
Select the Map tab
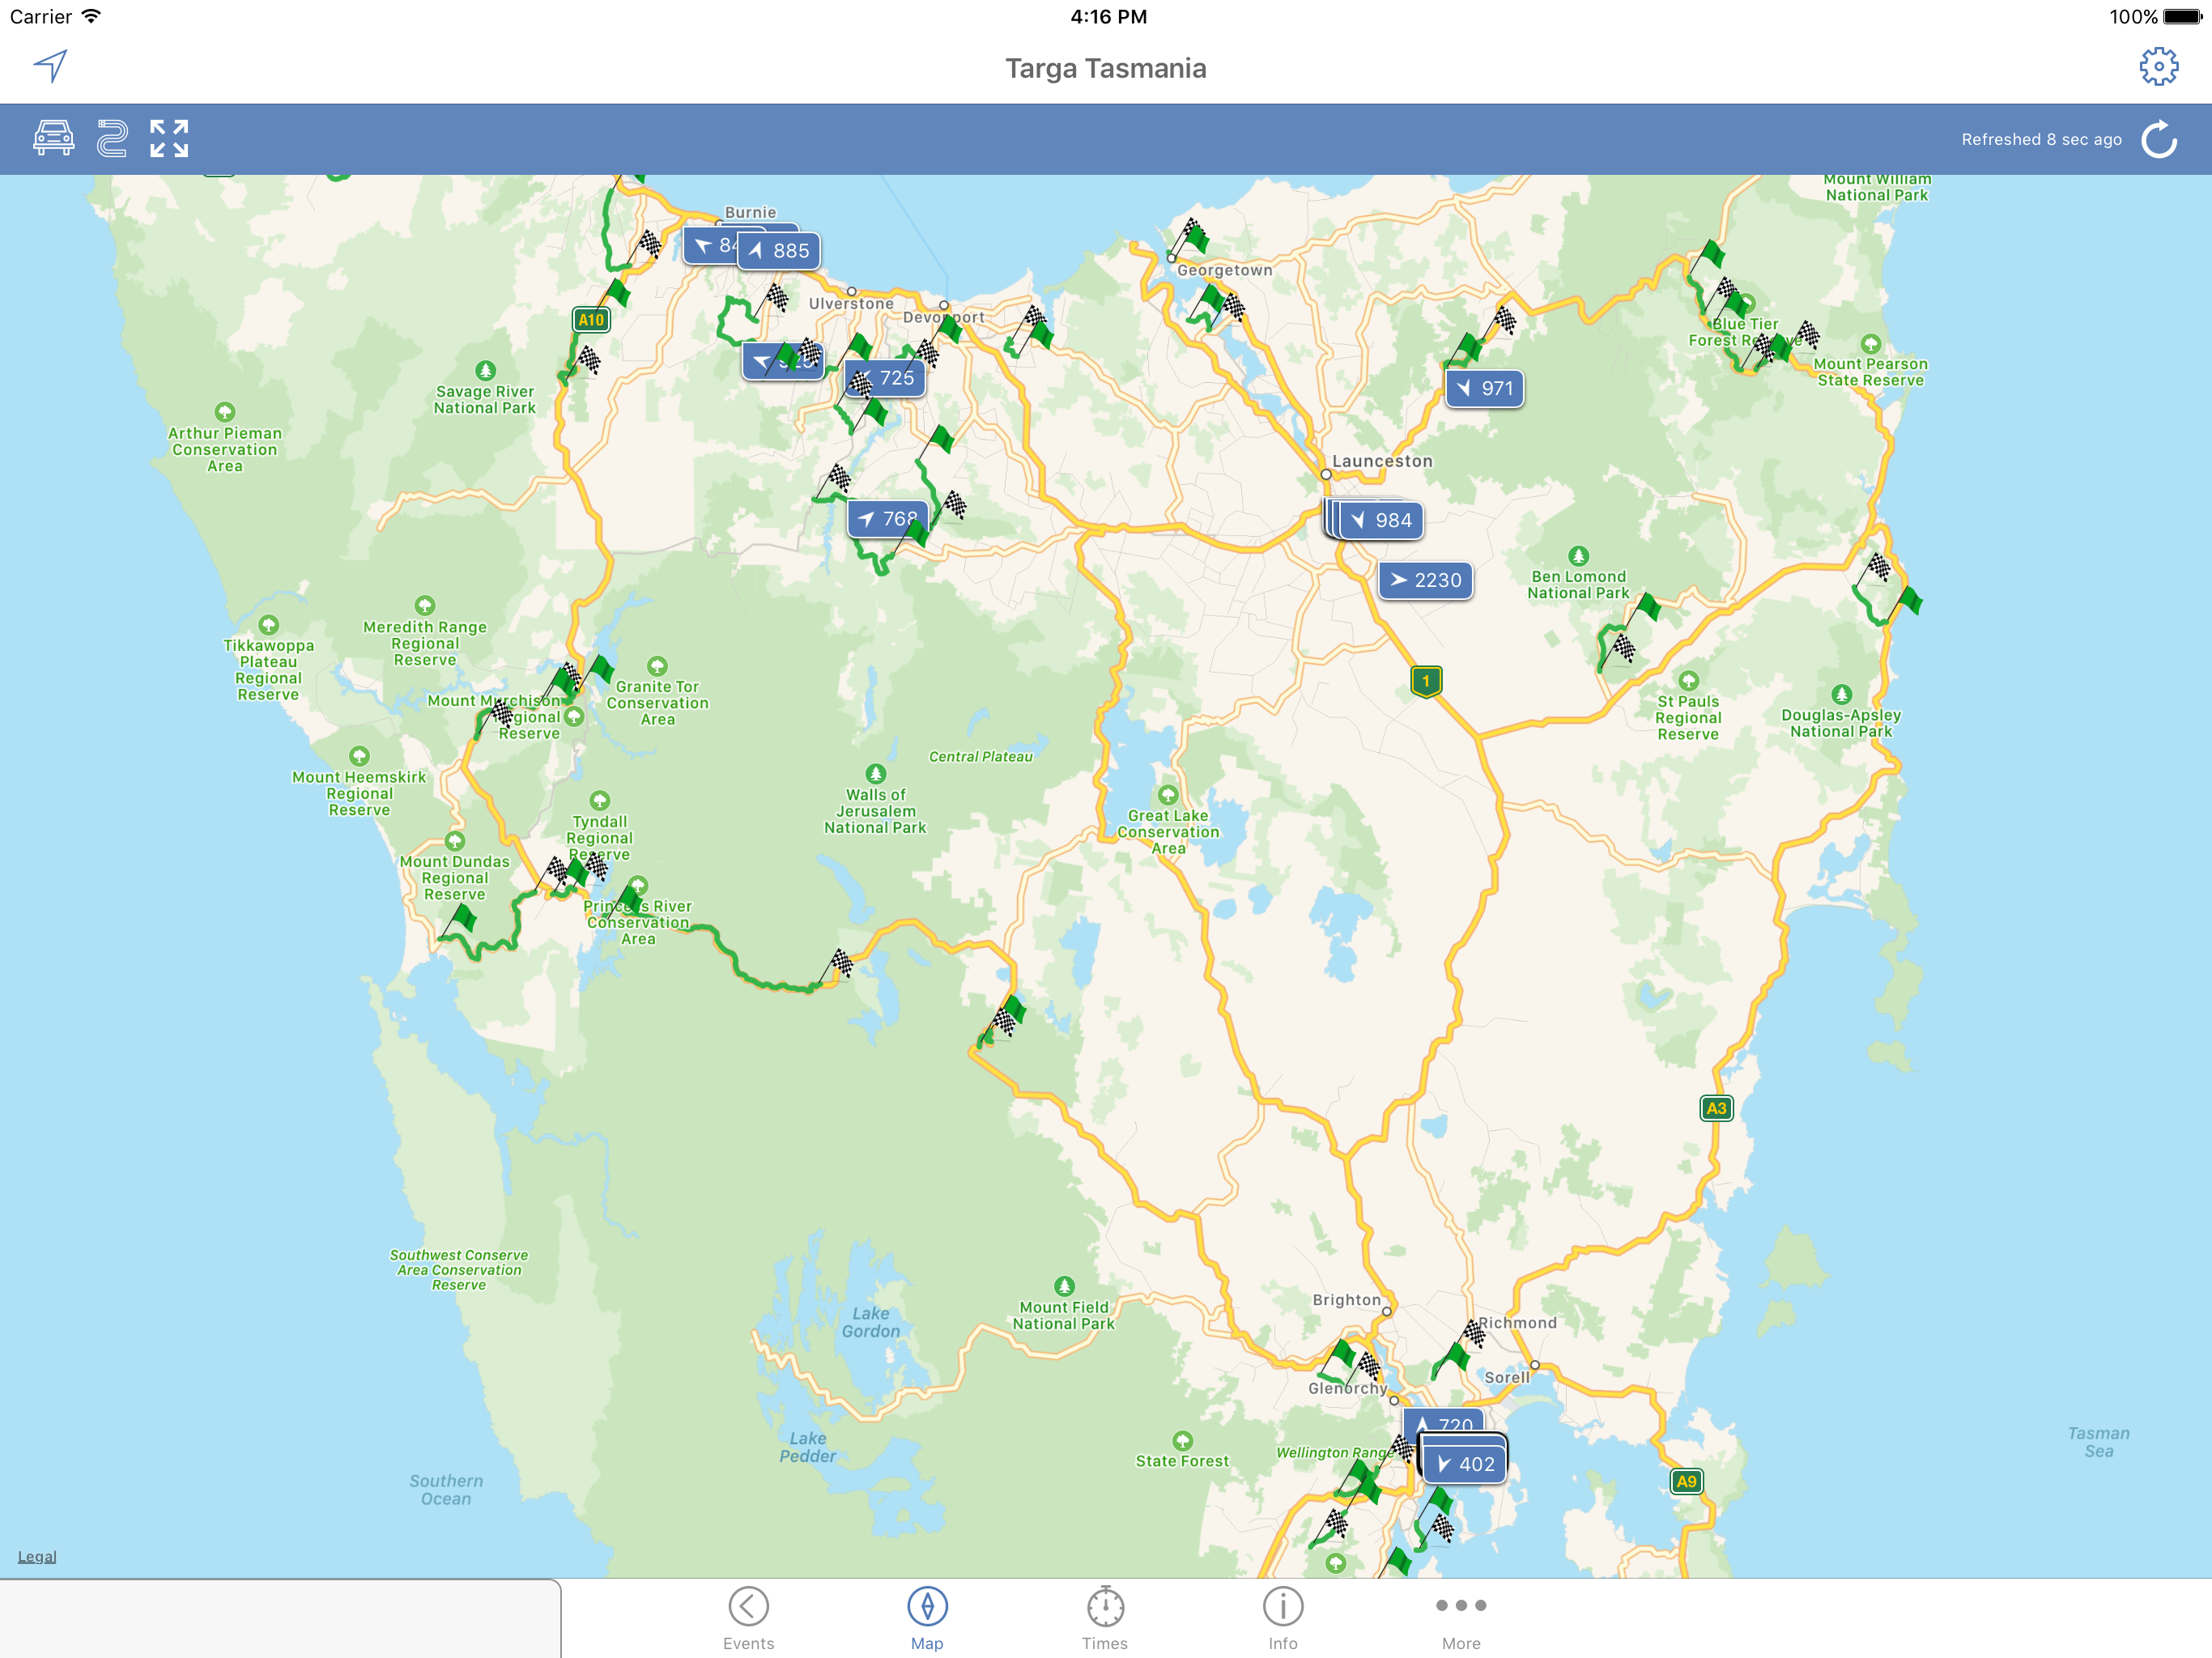tap(927, 1618)
